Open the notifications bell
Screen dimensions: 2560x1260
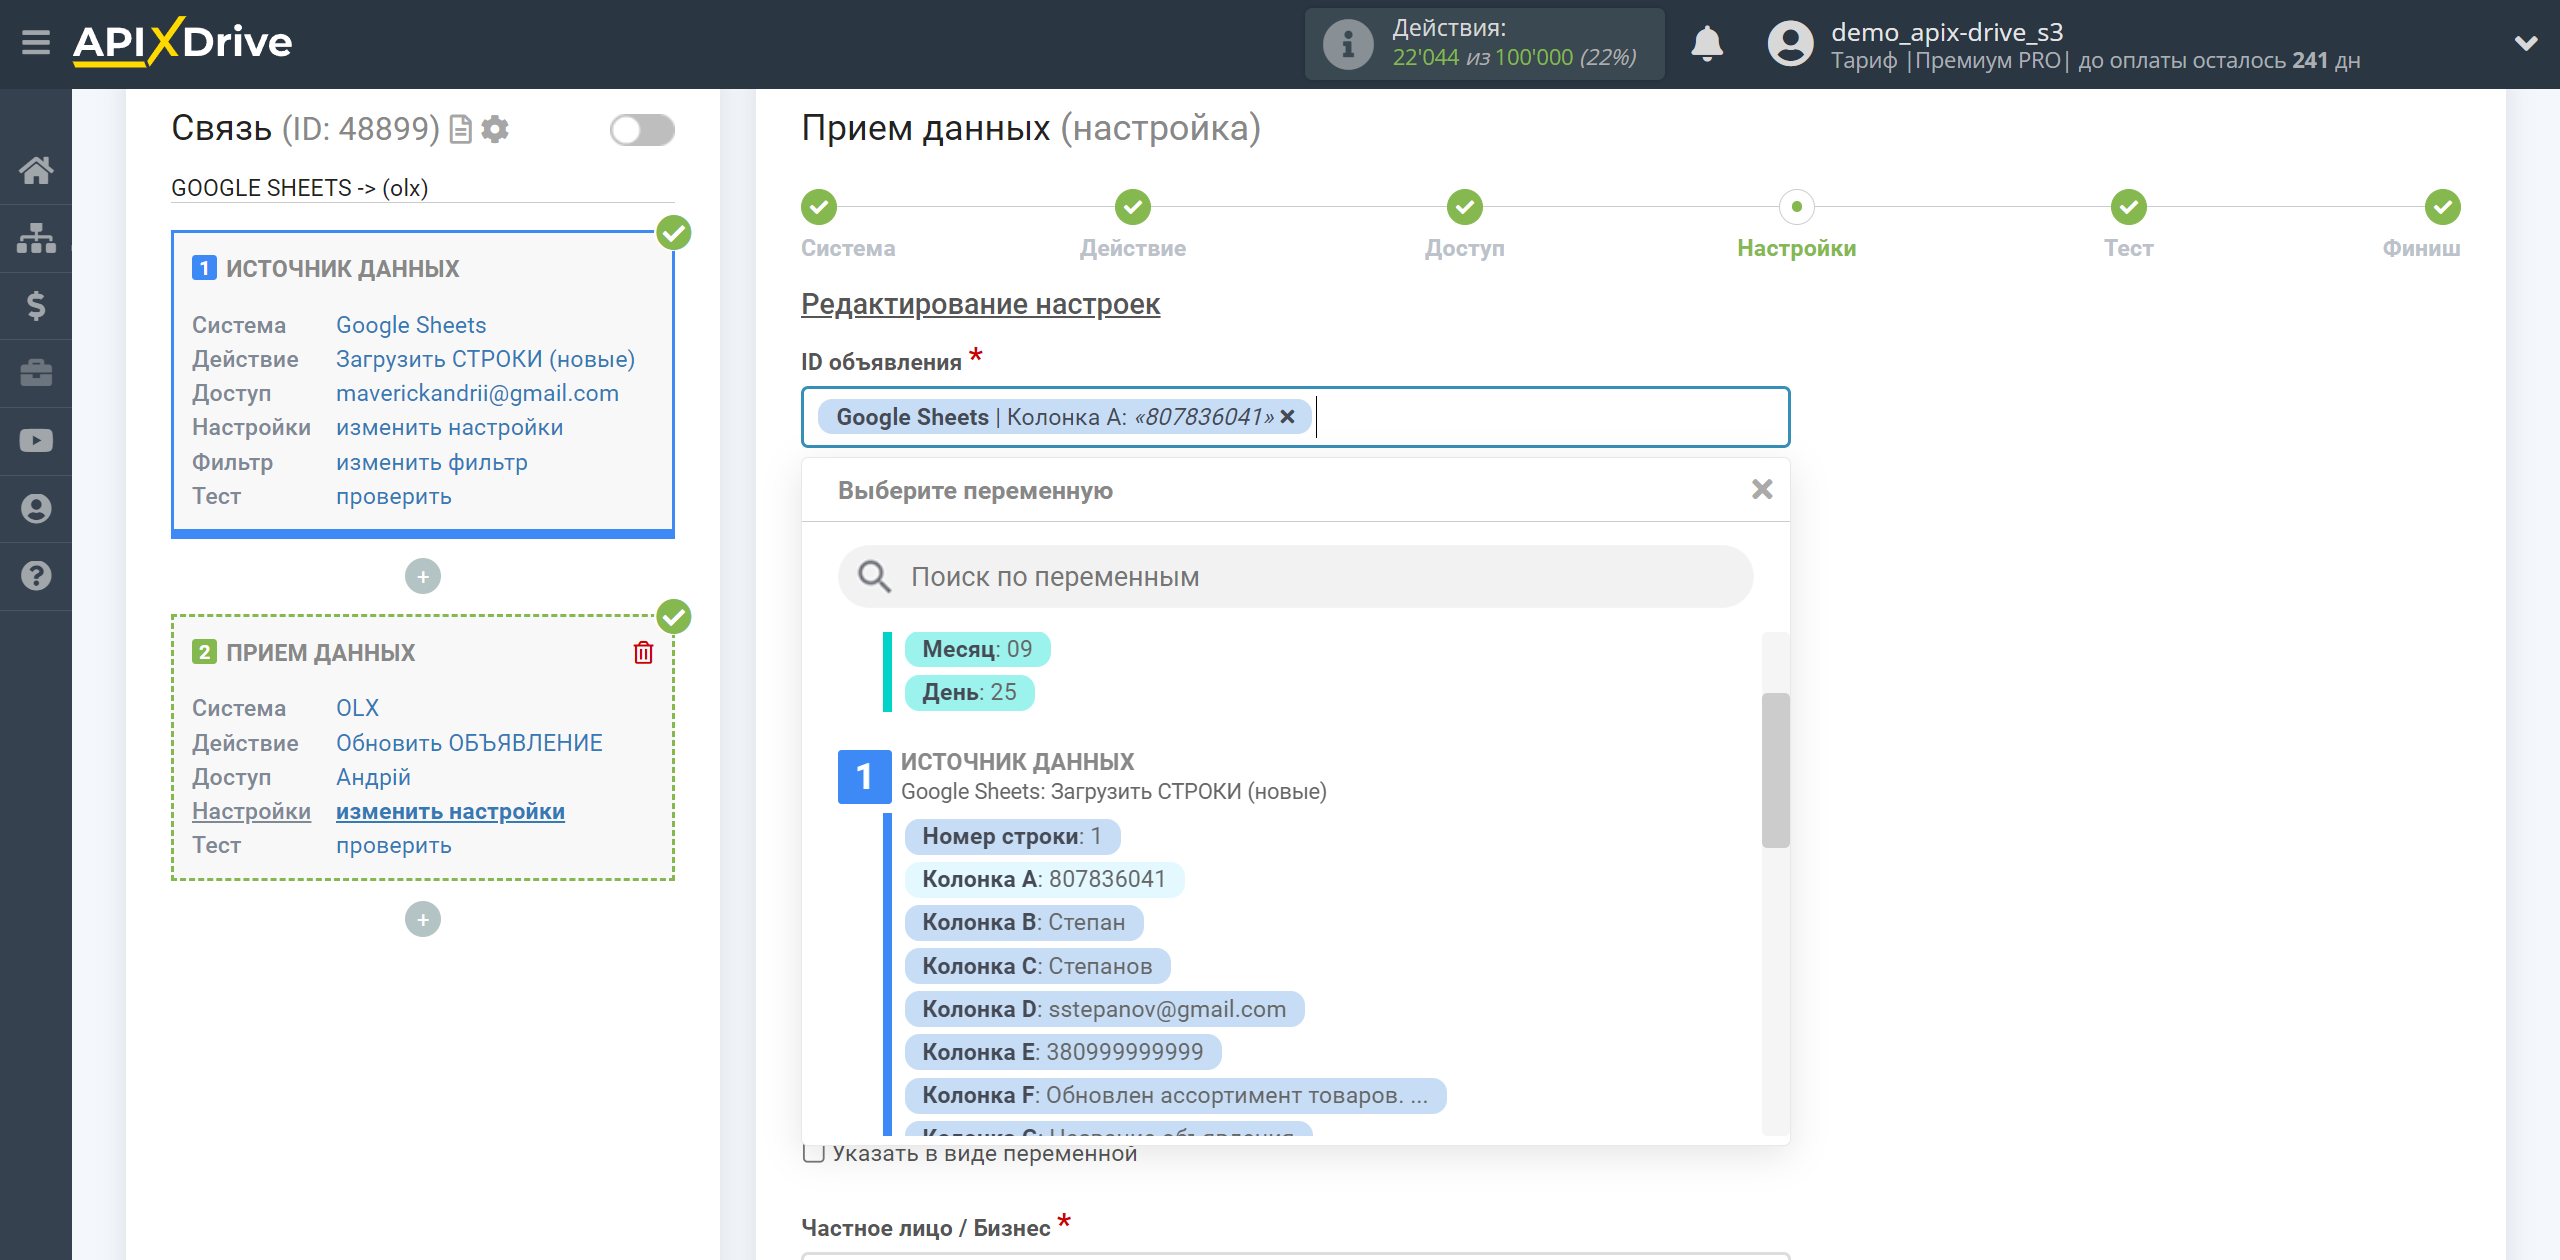click(x=1707, y=44)
